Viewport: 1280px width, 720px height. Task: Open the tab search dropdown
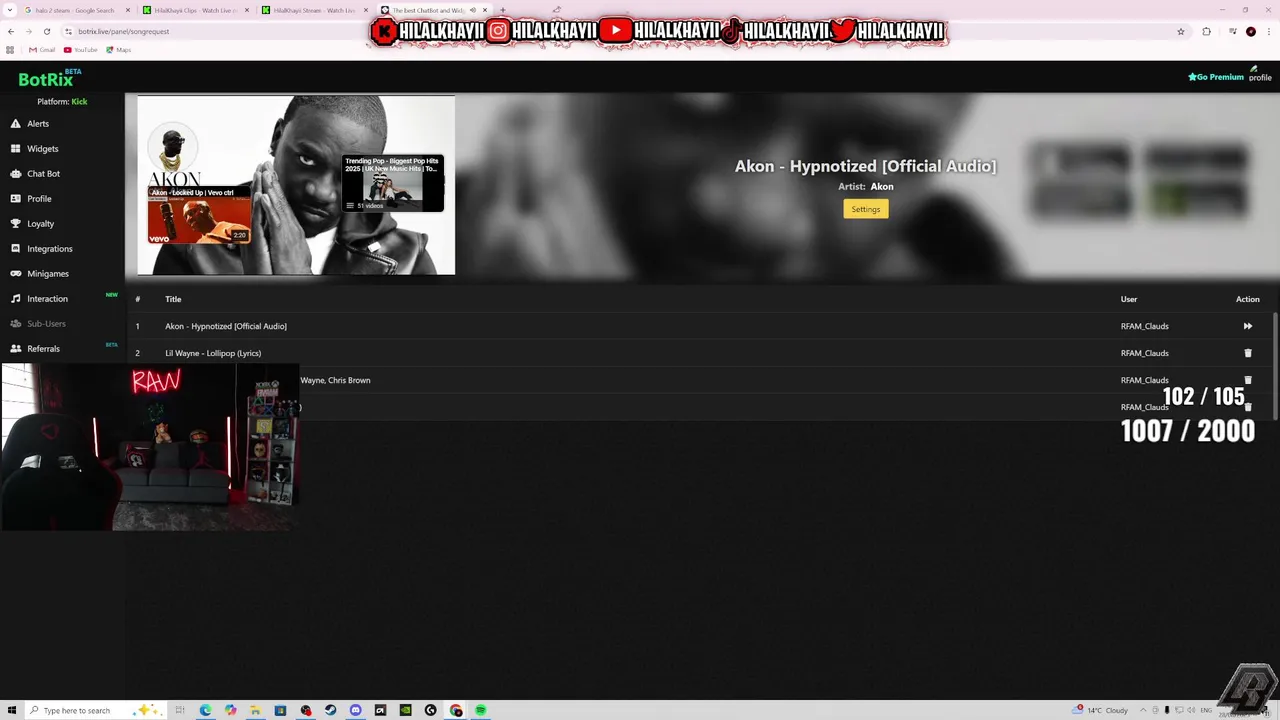9,10
